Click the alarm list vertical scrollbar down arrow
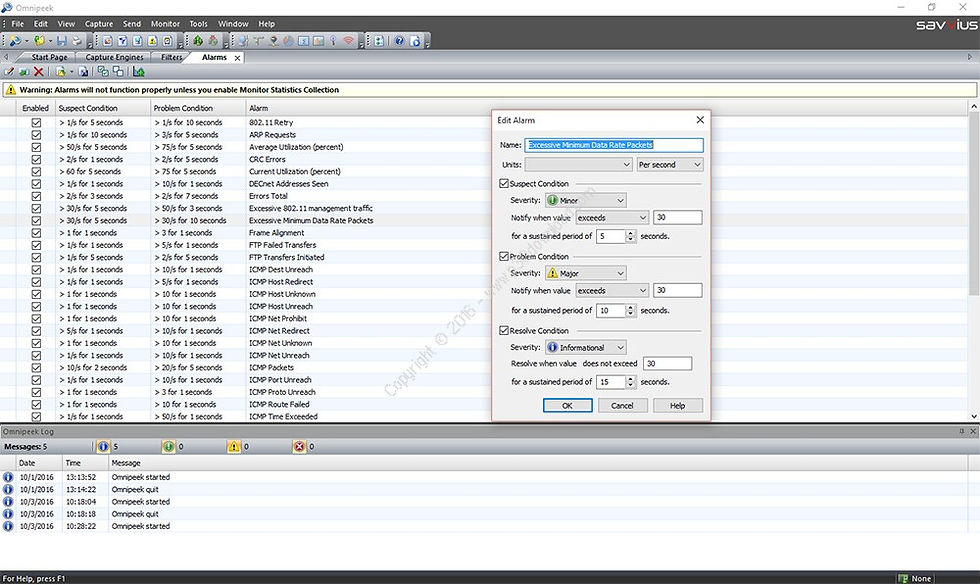The image size is (980, 584). [x=974, y=416]
